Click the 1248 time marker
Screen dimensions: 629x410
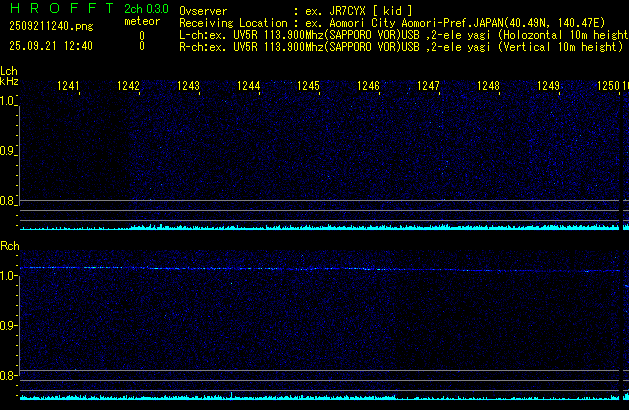488,87
